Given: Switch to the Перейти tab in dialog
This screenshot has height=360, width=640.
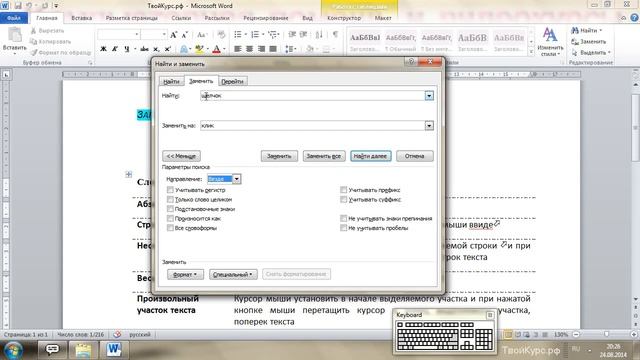Looking at the screenshot, I should (232, 82).
